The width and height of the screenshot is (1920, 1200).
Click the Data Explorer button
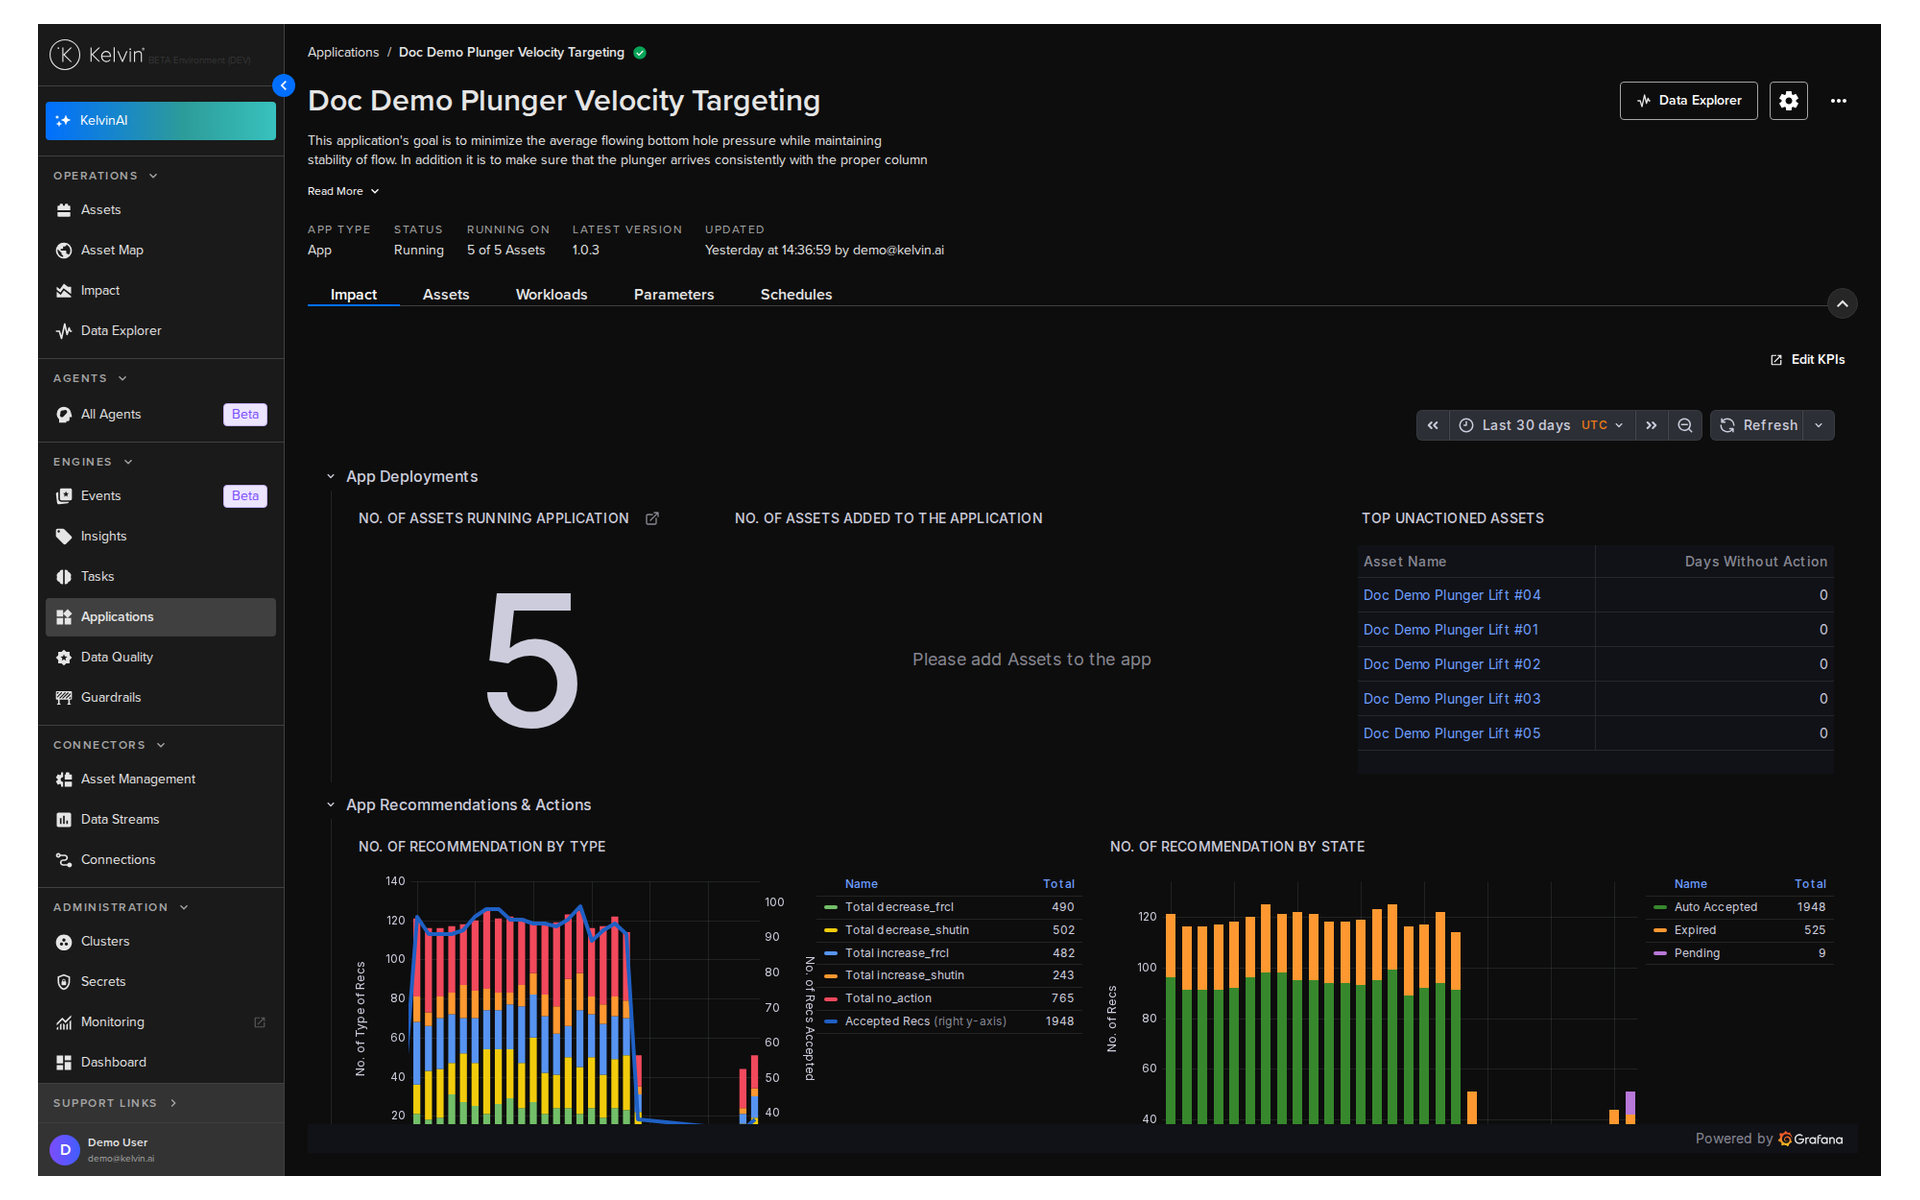(1688, 101)
